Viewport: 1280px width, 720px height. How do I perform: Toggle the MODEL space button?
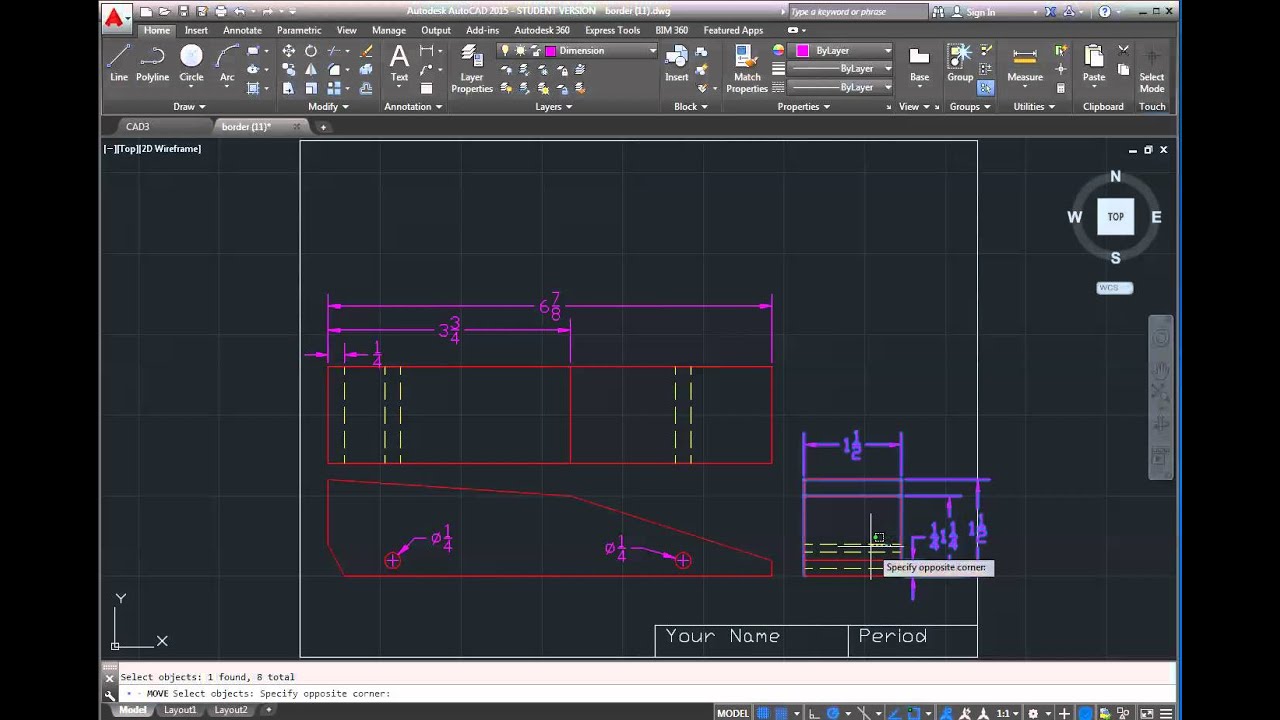tap(734, 713)
